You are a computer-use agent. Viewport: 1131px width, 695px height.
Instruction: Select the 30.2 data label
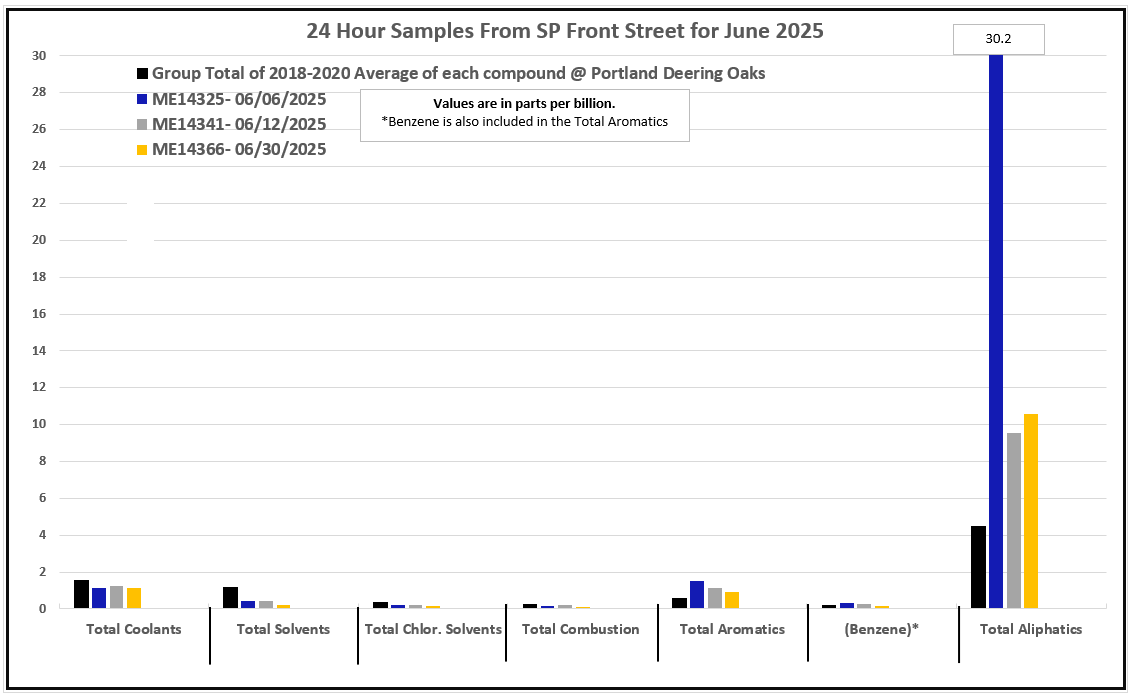[x=998, y=40]
